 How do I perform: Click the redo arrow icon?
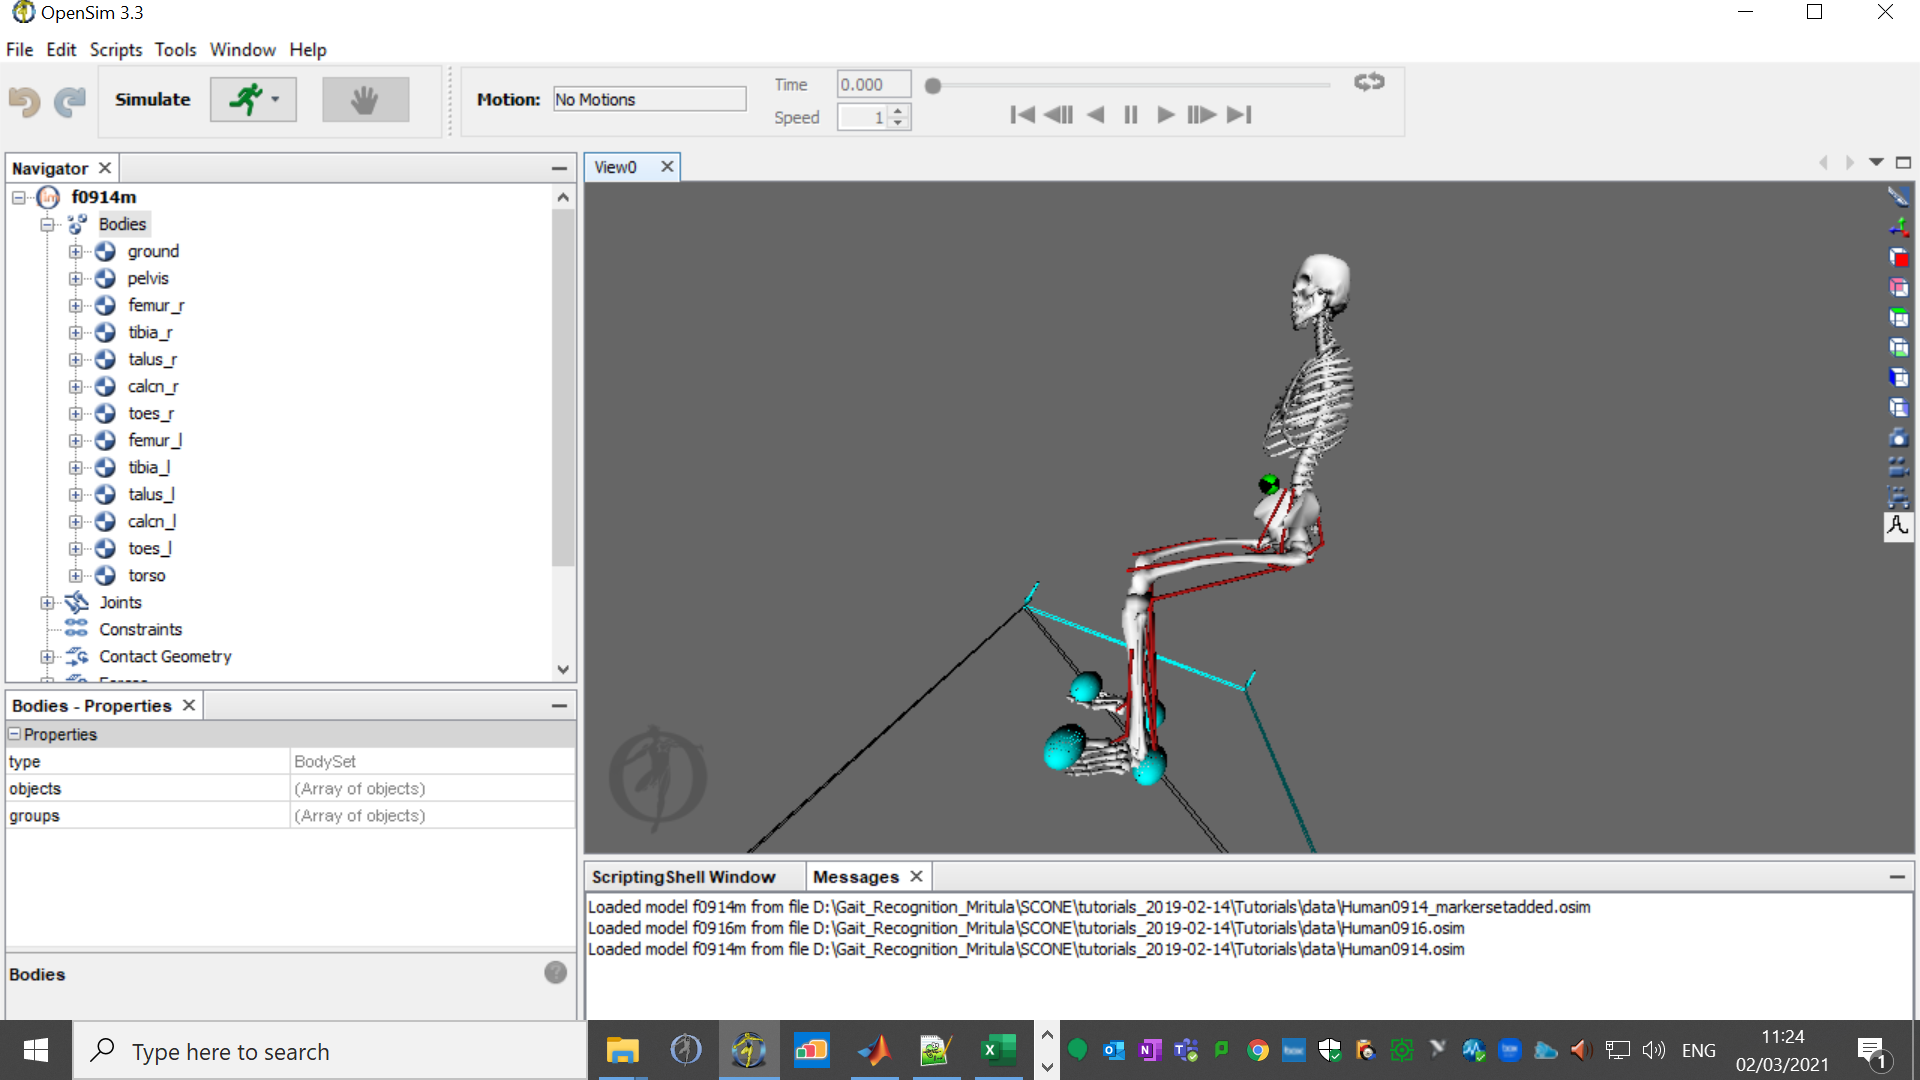coord(69,100)
